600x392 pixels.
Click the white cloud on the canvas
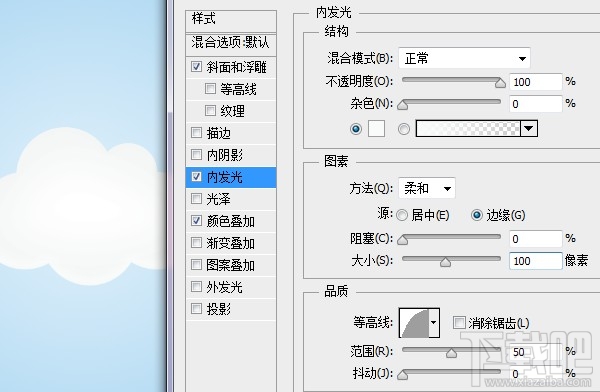pyautogui.click(x=82, y=207)
